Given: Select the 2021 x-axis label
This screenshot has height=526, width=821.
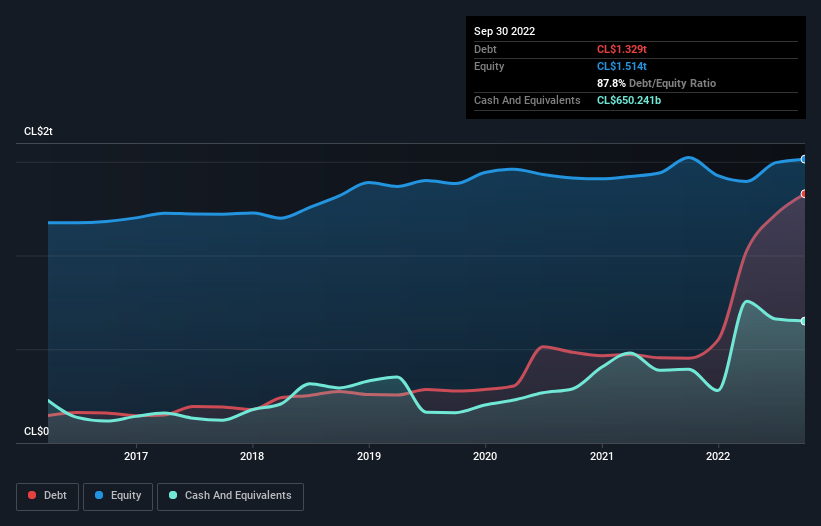Looking at the screenshot, I should (602, 457).
